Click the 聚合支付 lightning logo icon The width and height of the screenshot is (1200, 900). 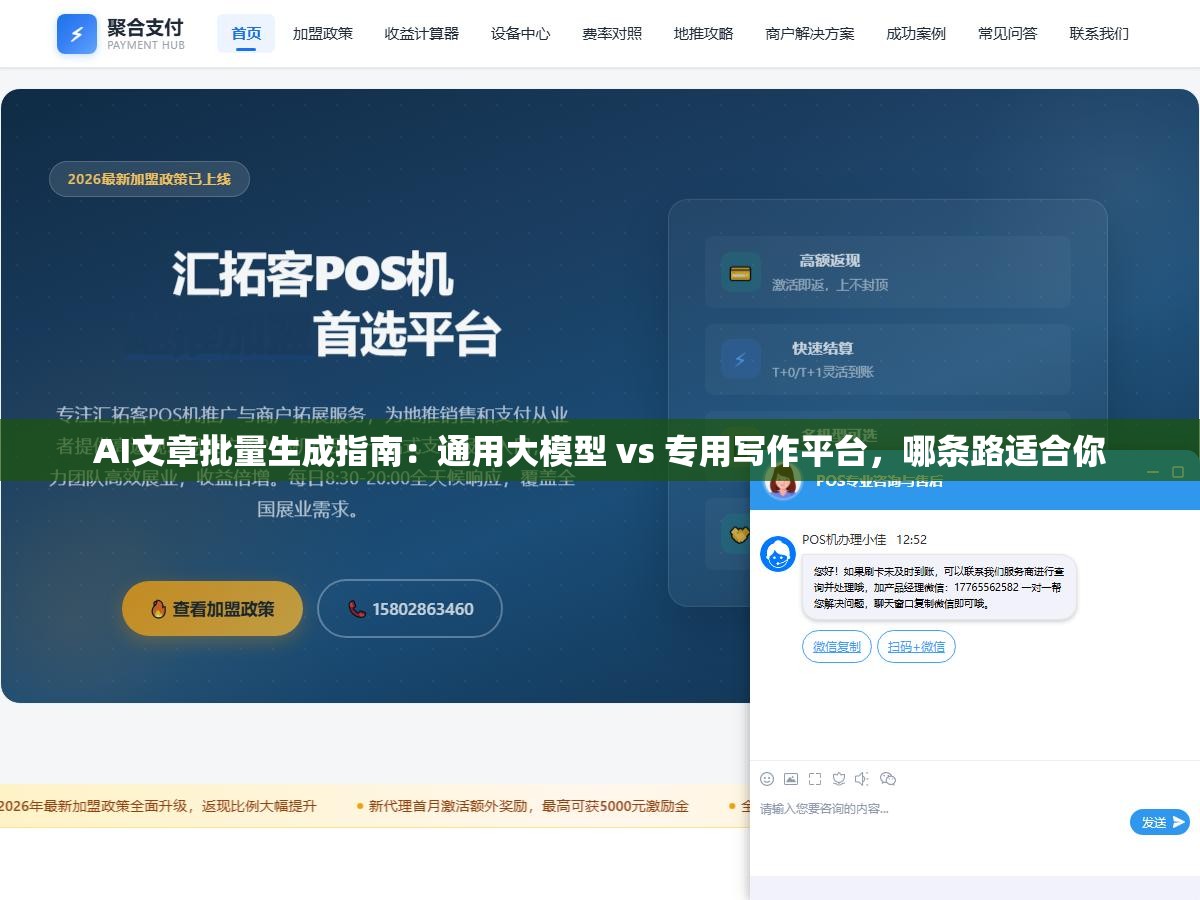(77, 34)
